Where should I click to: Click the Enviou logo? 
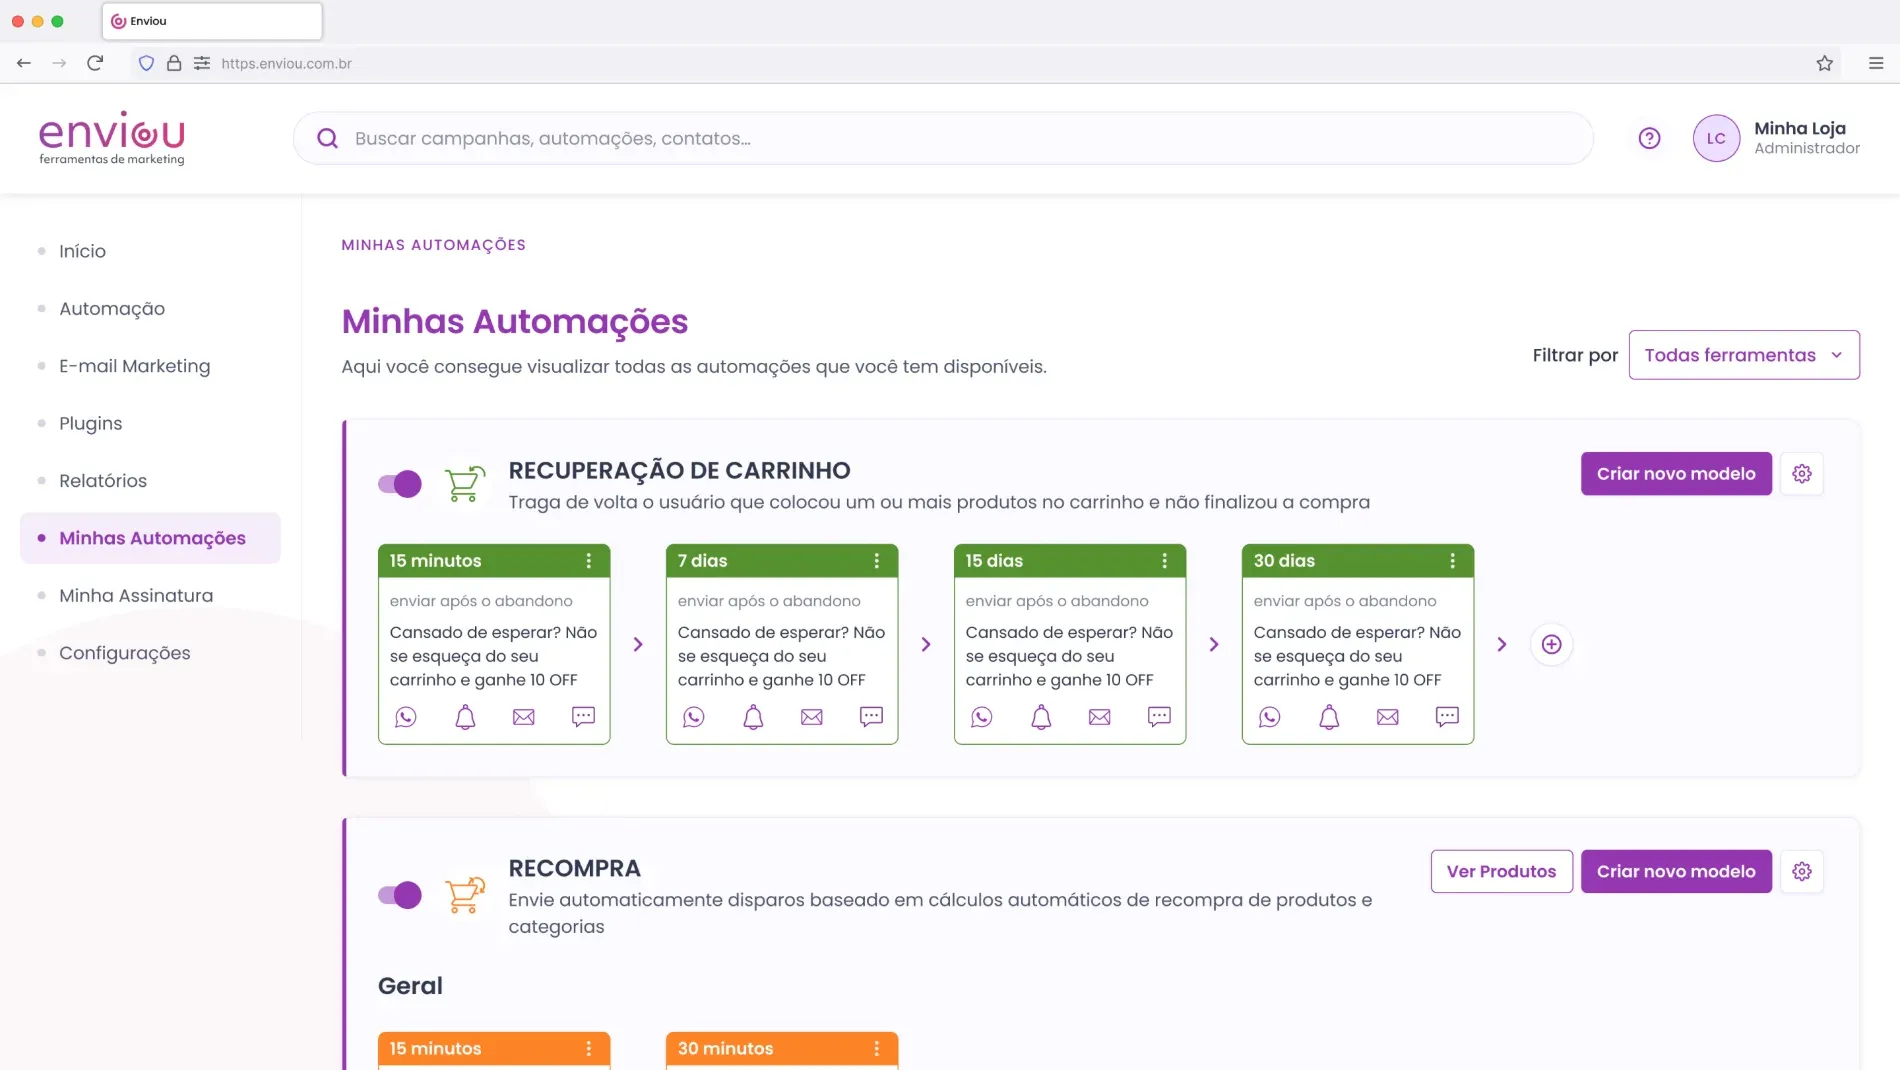click(112, 138)
